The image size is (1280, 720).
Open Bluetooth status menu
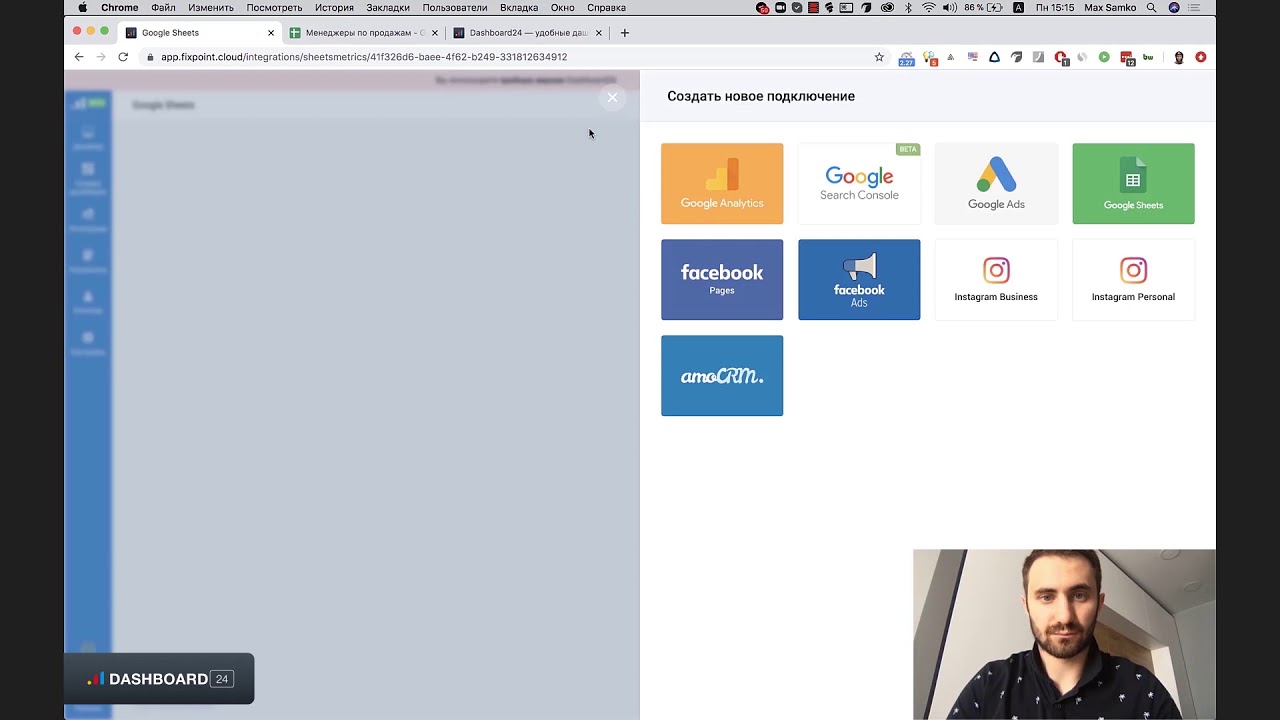(909, 7)
